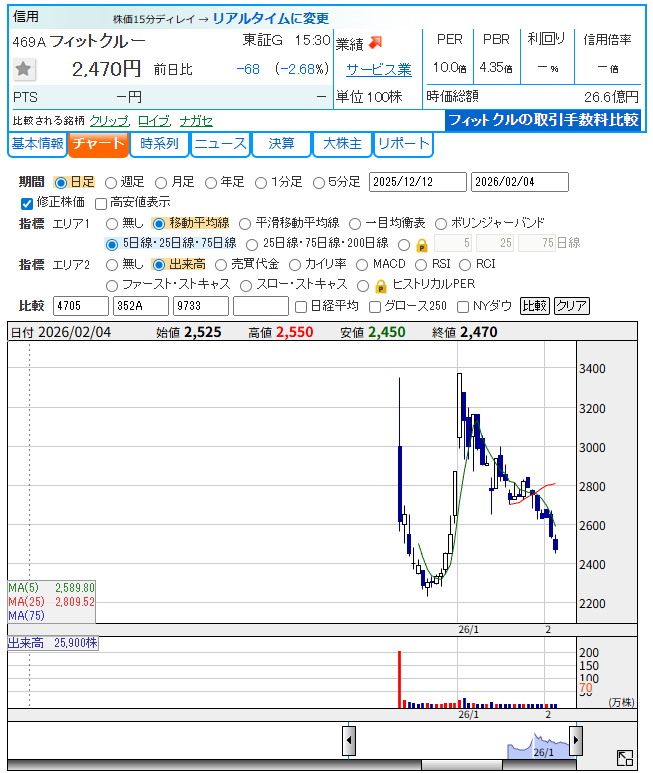
Task: Select the MACD indicator
Action: pyautogui.click(x=362, y=265)
